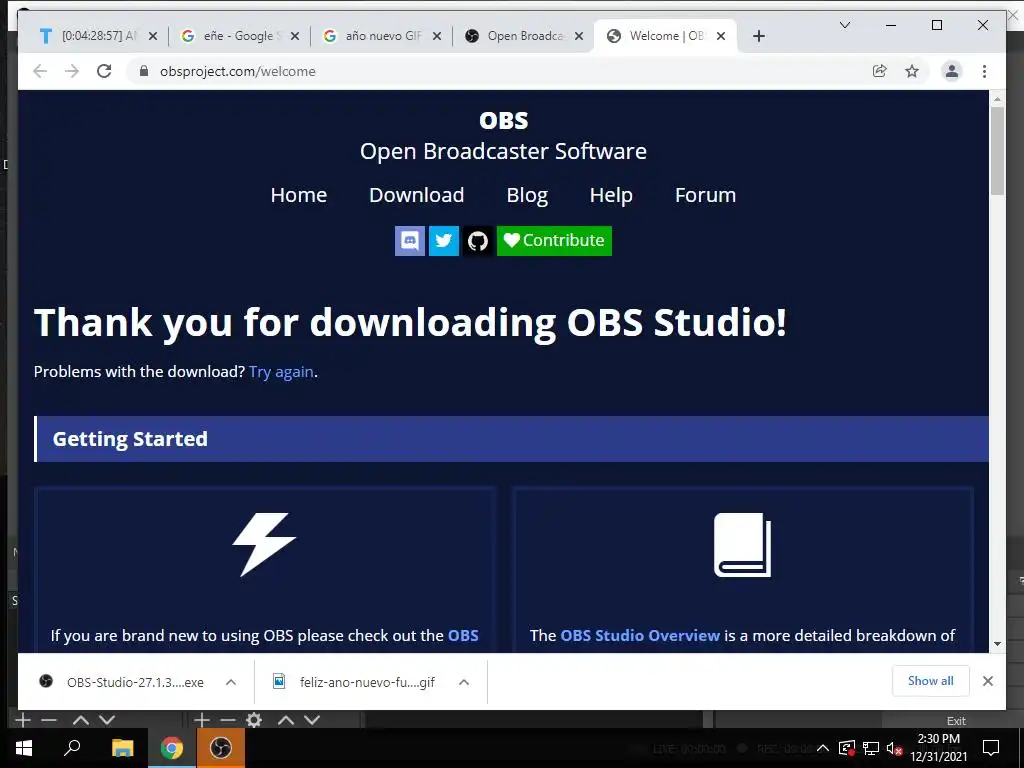
Task: Bookmark this page with the star icon
Action: pyautogui.click(x=912, y=71)
